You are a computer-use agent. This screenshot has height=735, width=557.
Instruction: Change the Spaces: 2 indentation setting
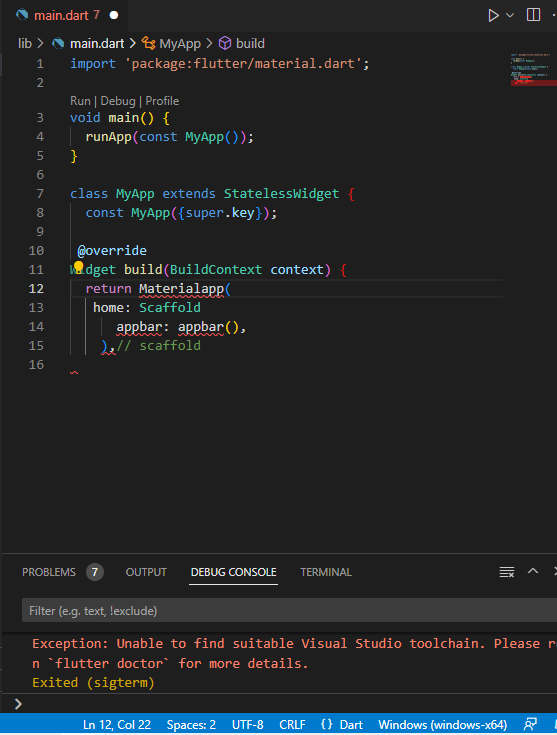(x=191, y=725)
